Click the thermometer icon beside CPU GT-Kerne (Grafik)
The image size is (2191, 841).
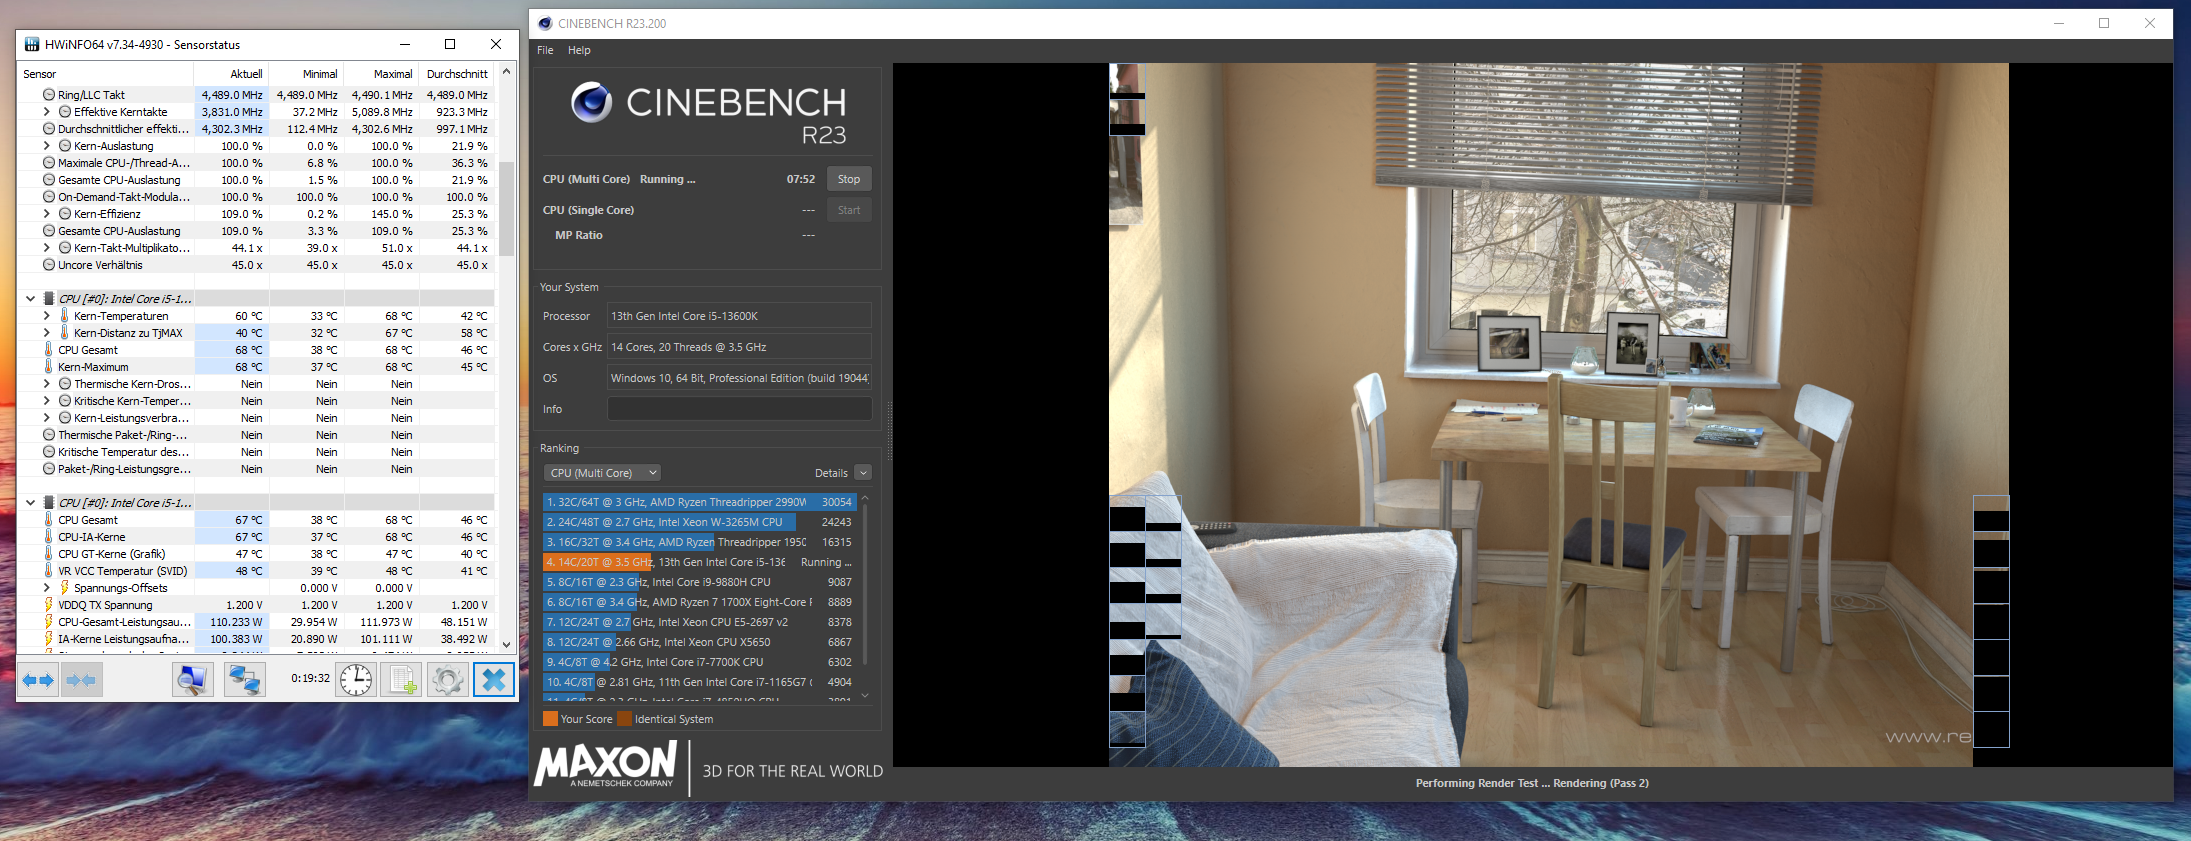click(48, 554)
